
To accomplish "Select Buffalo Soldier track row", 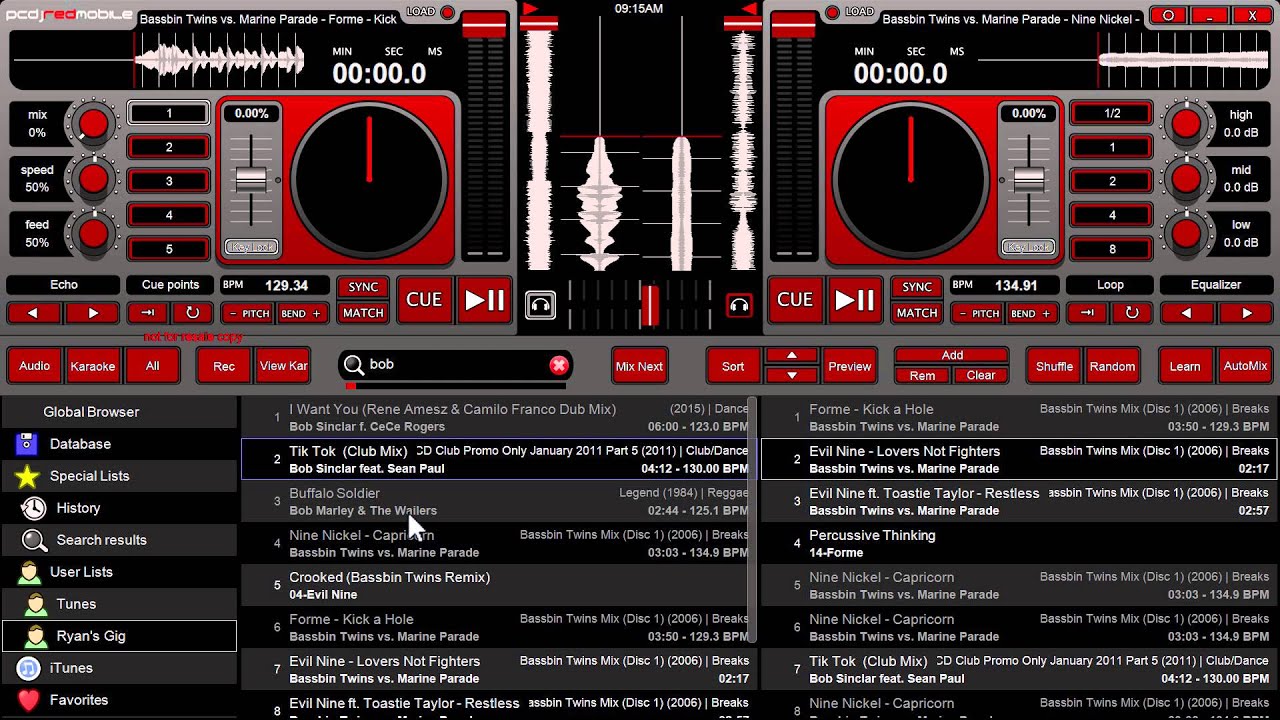I will pos(494,502).
